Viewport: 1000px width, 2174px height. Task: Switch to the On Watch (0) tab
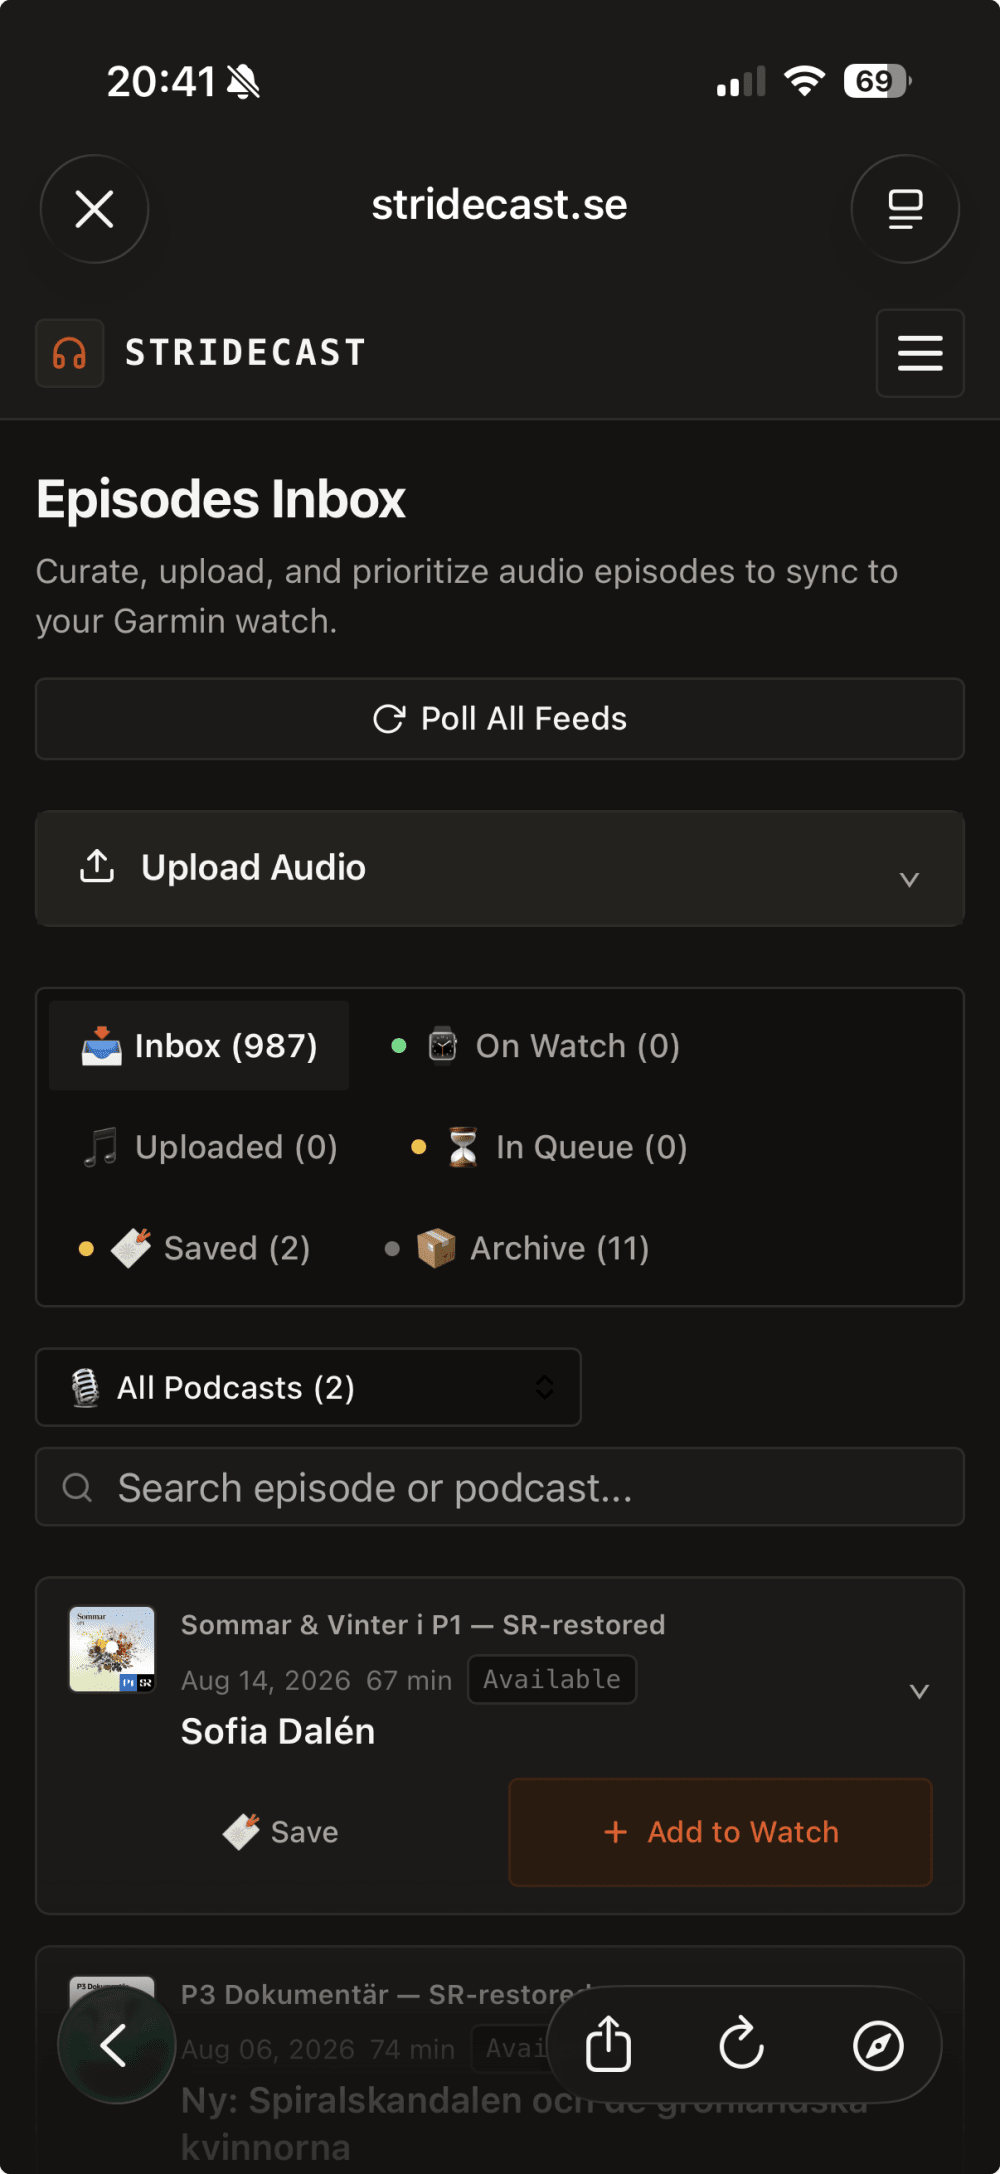pyautogui.click(x=536, y=1046)
